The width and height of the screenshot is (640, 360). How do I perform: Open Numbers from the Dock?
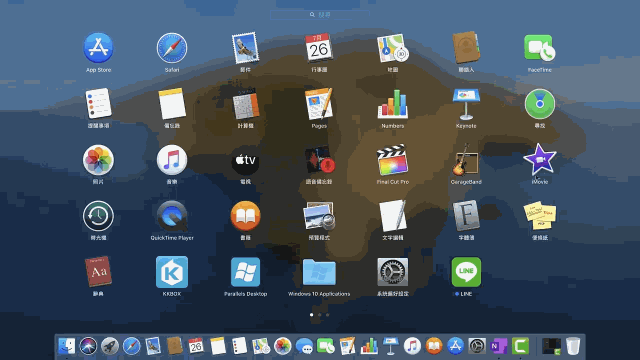(369, 346)
